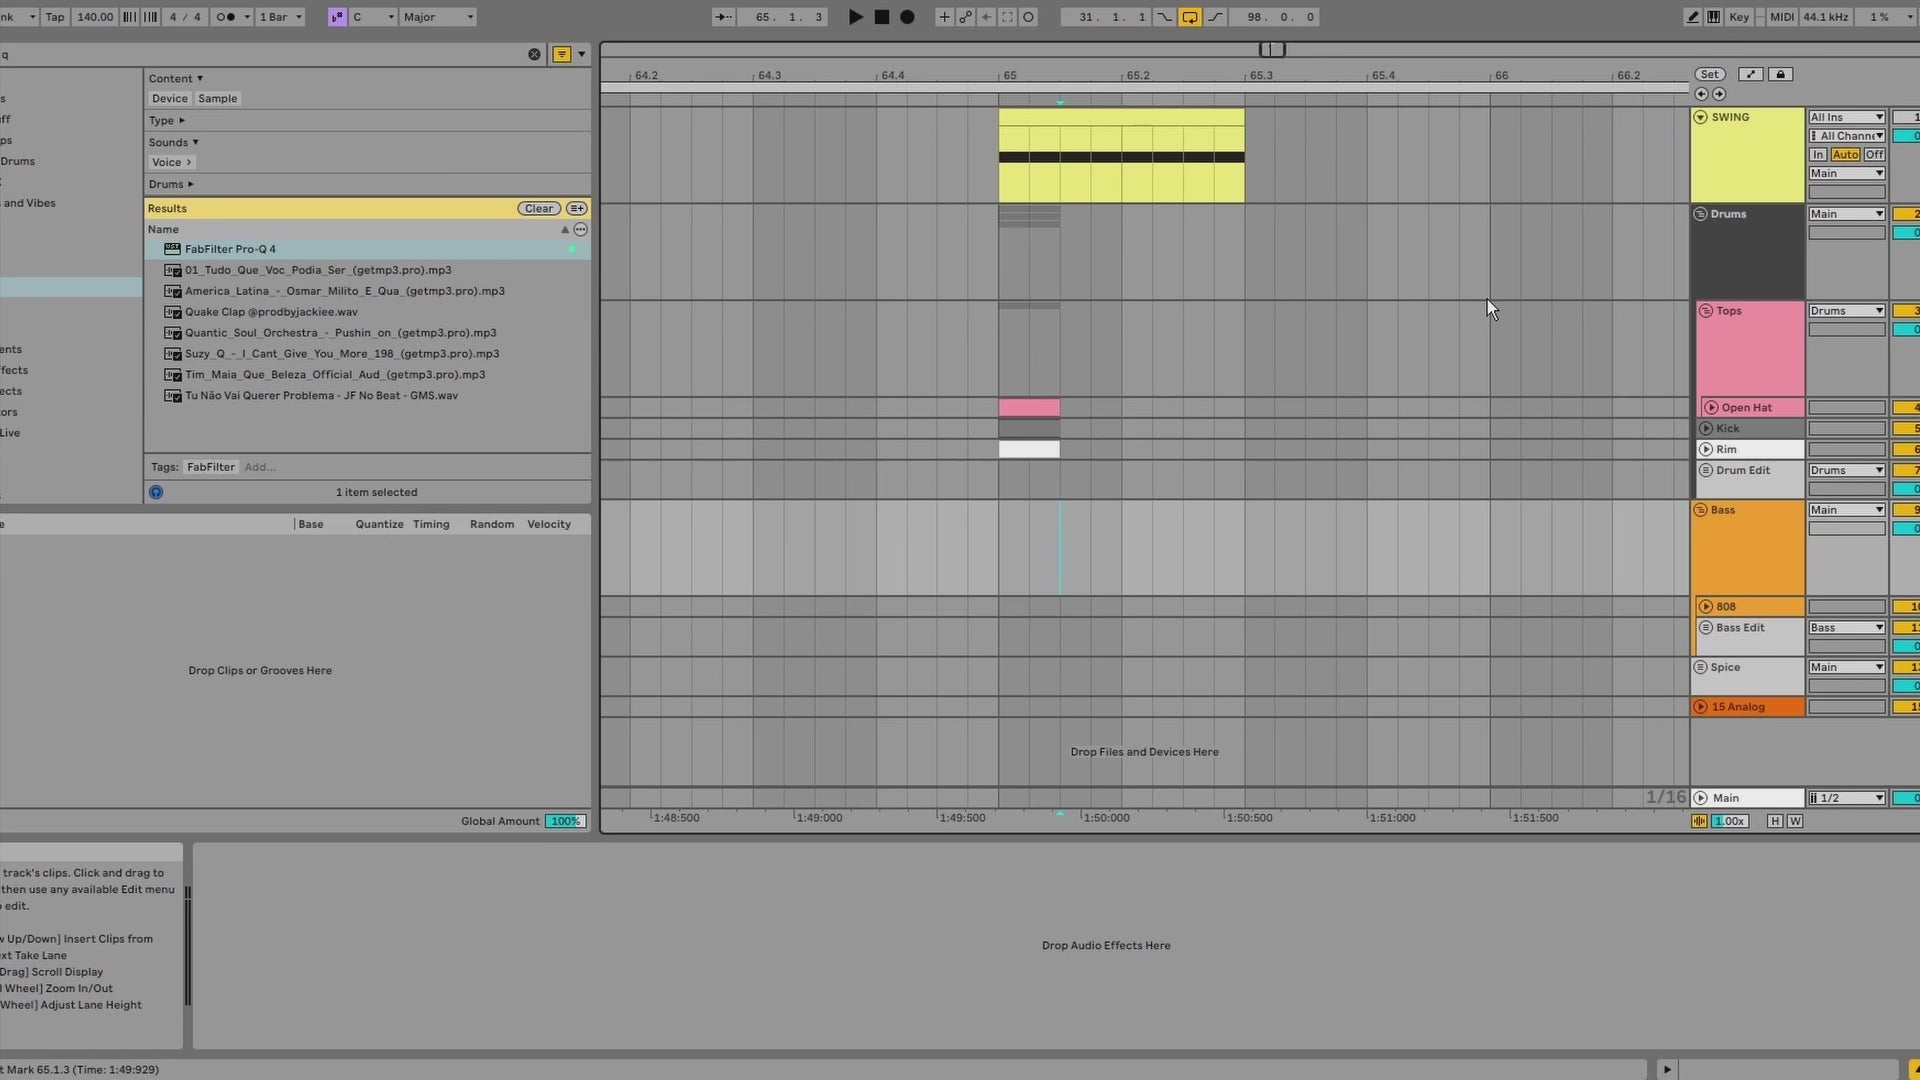Set SWING monitoring to Off
Viewport: 1920px width, 1080px height.
click(1874, 155)
